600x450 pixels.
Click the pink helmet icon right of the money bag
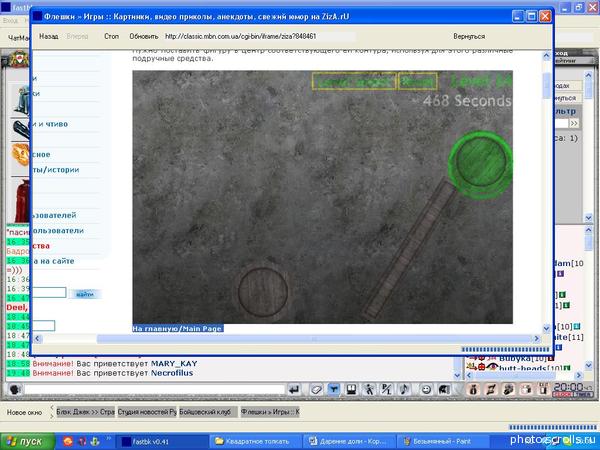509,390
